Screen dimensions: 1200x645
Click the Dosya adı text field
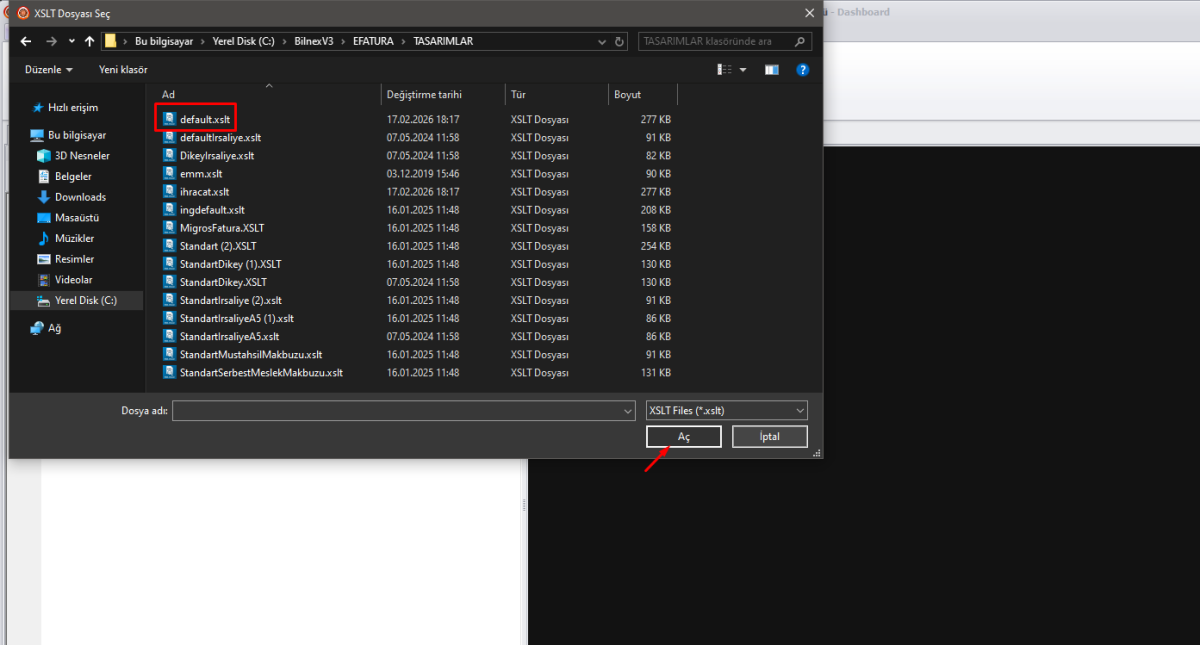pyautogui.click(x=397, y=411)
